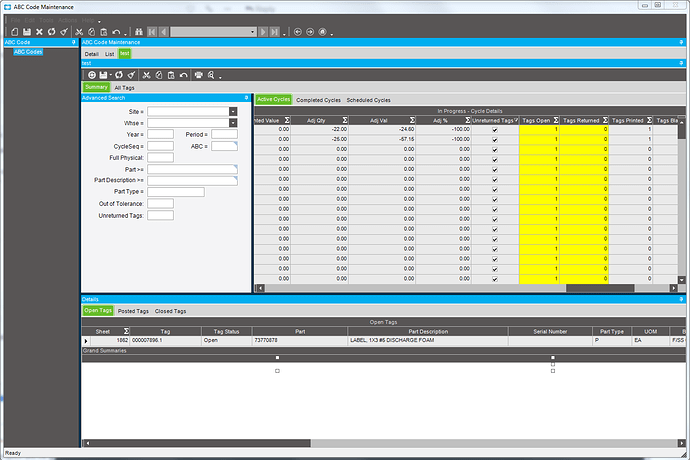The image size is (690, 460).
Task: Open the Save dropdown arrow in test toolbar
Action: click(110, 75)
